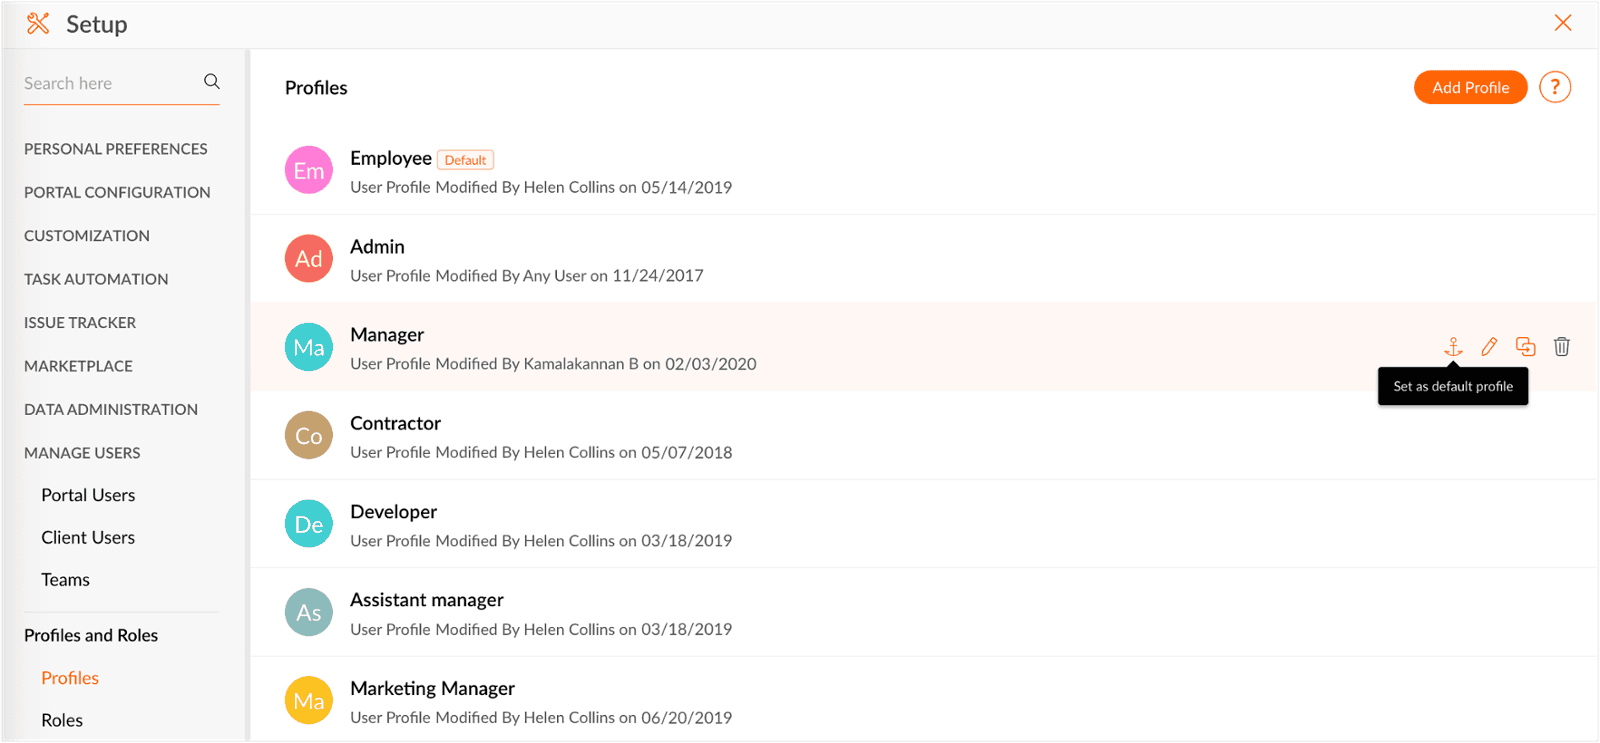Select Portal Users in sidebar
The image size is (1600, 743).
tap(88, 495)
